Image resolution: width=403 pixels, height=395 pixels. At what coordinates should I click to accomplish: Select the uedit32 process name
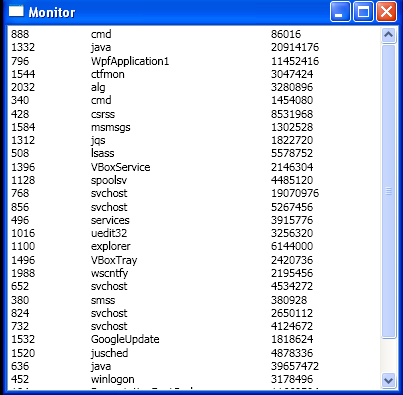[109, 233]
